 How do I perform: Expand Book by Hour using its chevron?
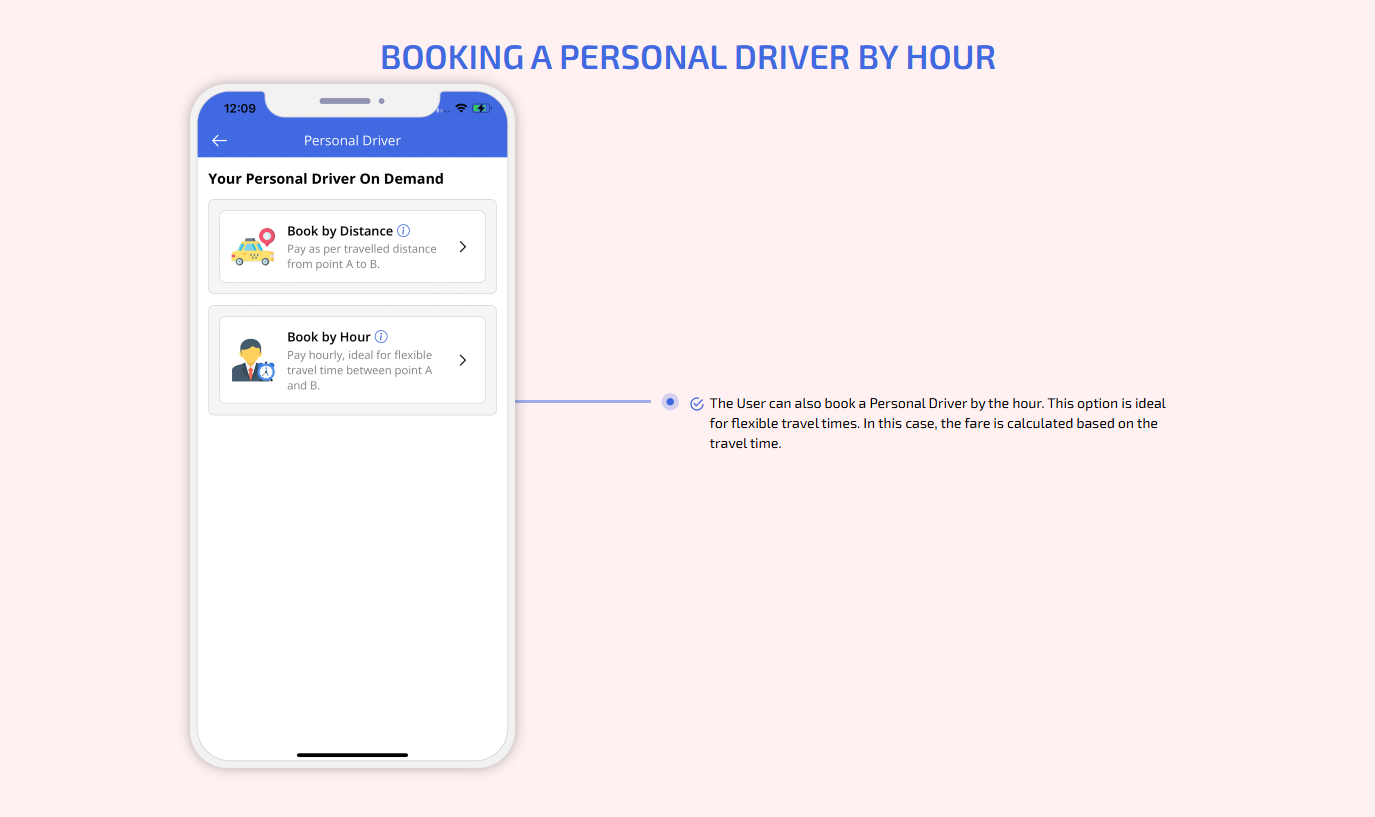462,360
